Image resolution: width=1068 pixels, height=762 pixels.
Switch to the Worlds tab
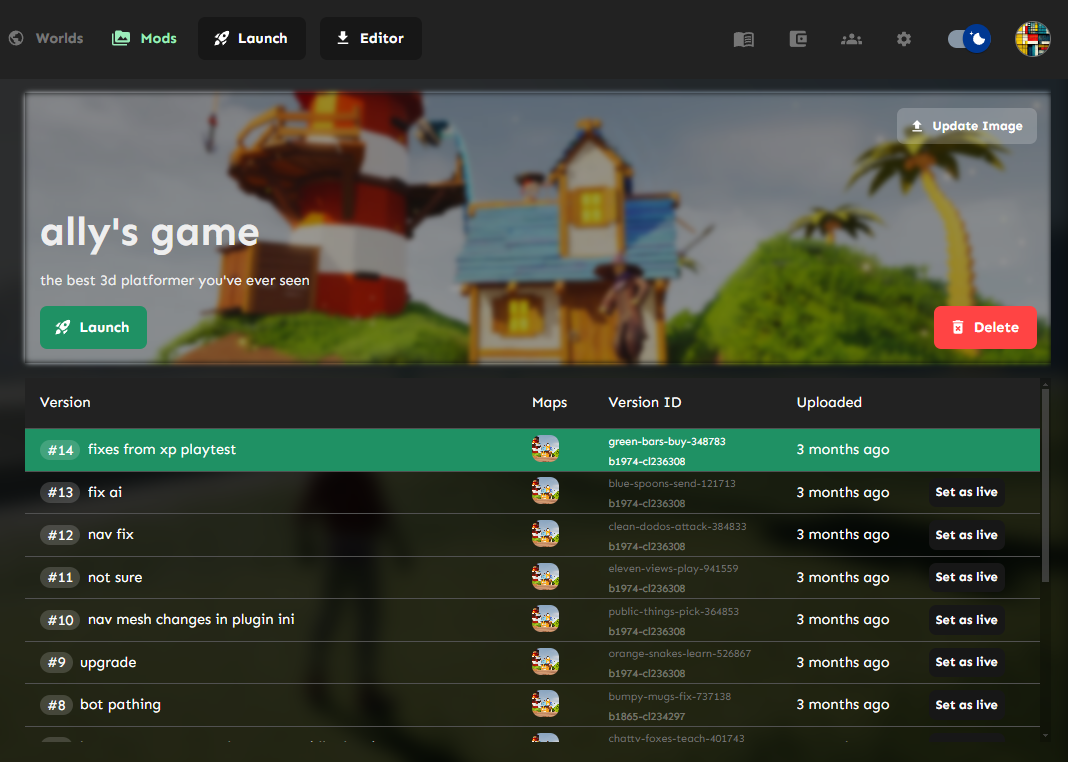click(x=59, y=39)
